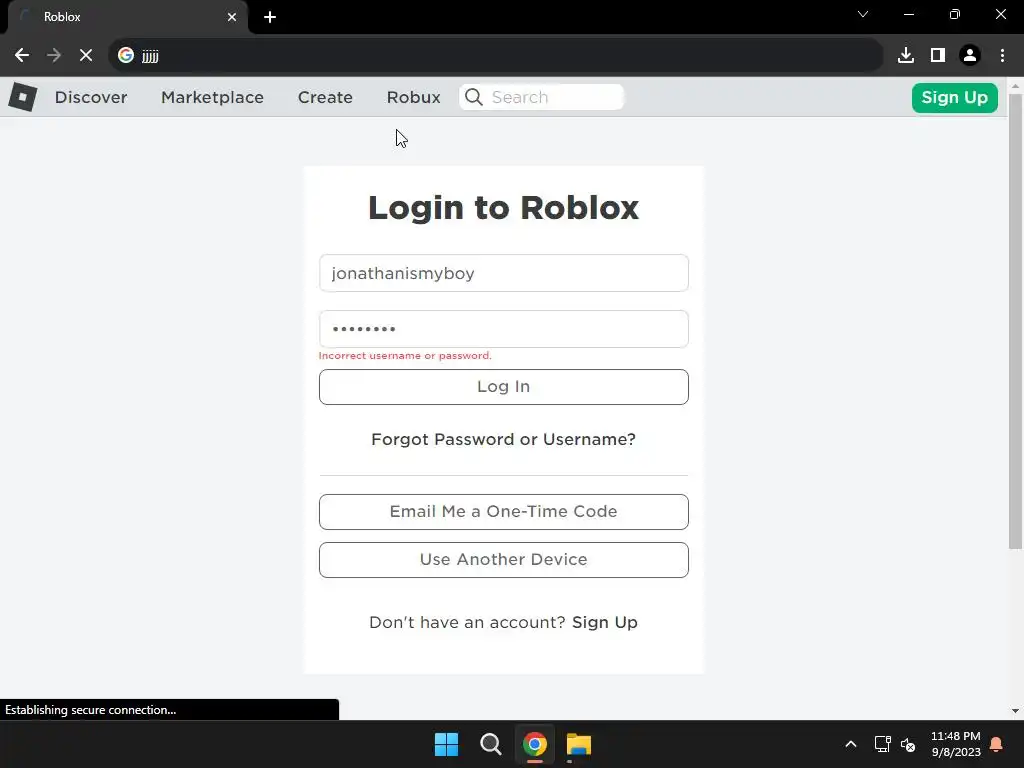The width and height of the screenshot is (1024, 768).
Task: Click the muted volume tray icon
Action: [x=908, y=744]
